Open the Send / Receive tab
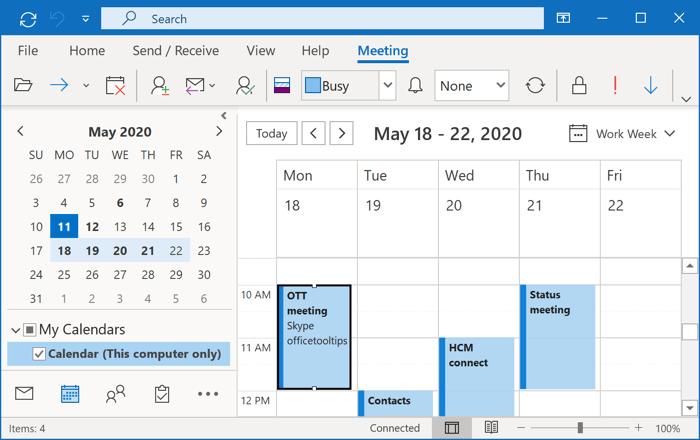 (x=175, y=51)
